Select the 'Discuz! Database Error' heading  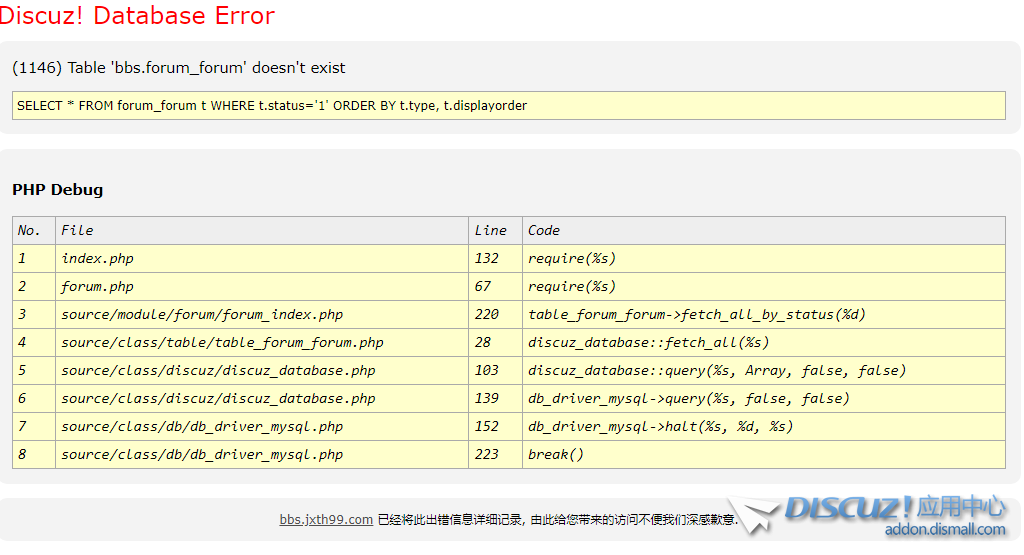click(137, 16)
